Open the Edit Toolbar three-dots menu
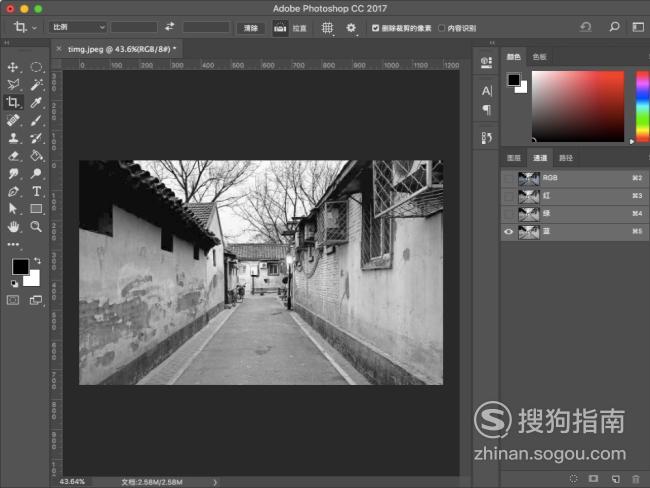This screenshot has height=488, width=650. tap(13, 244)
